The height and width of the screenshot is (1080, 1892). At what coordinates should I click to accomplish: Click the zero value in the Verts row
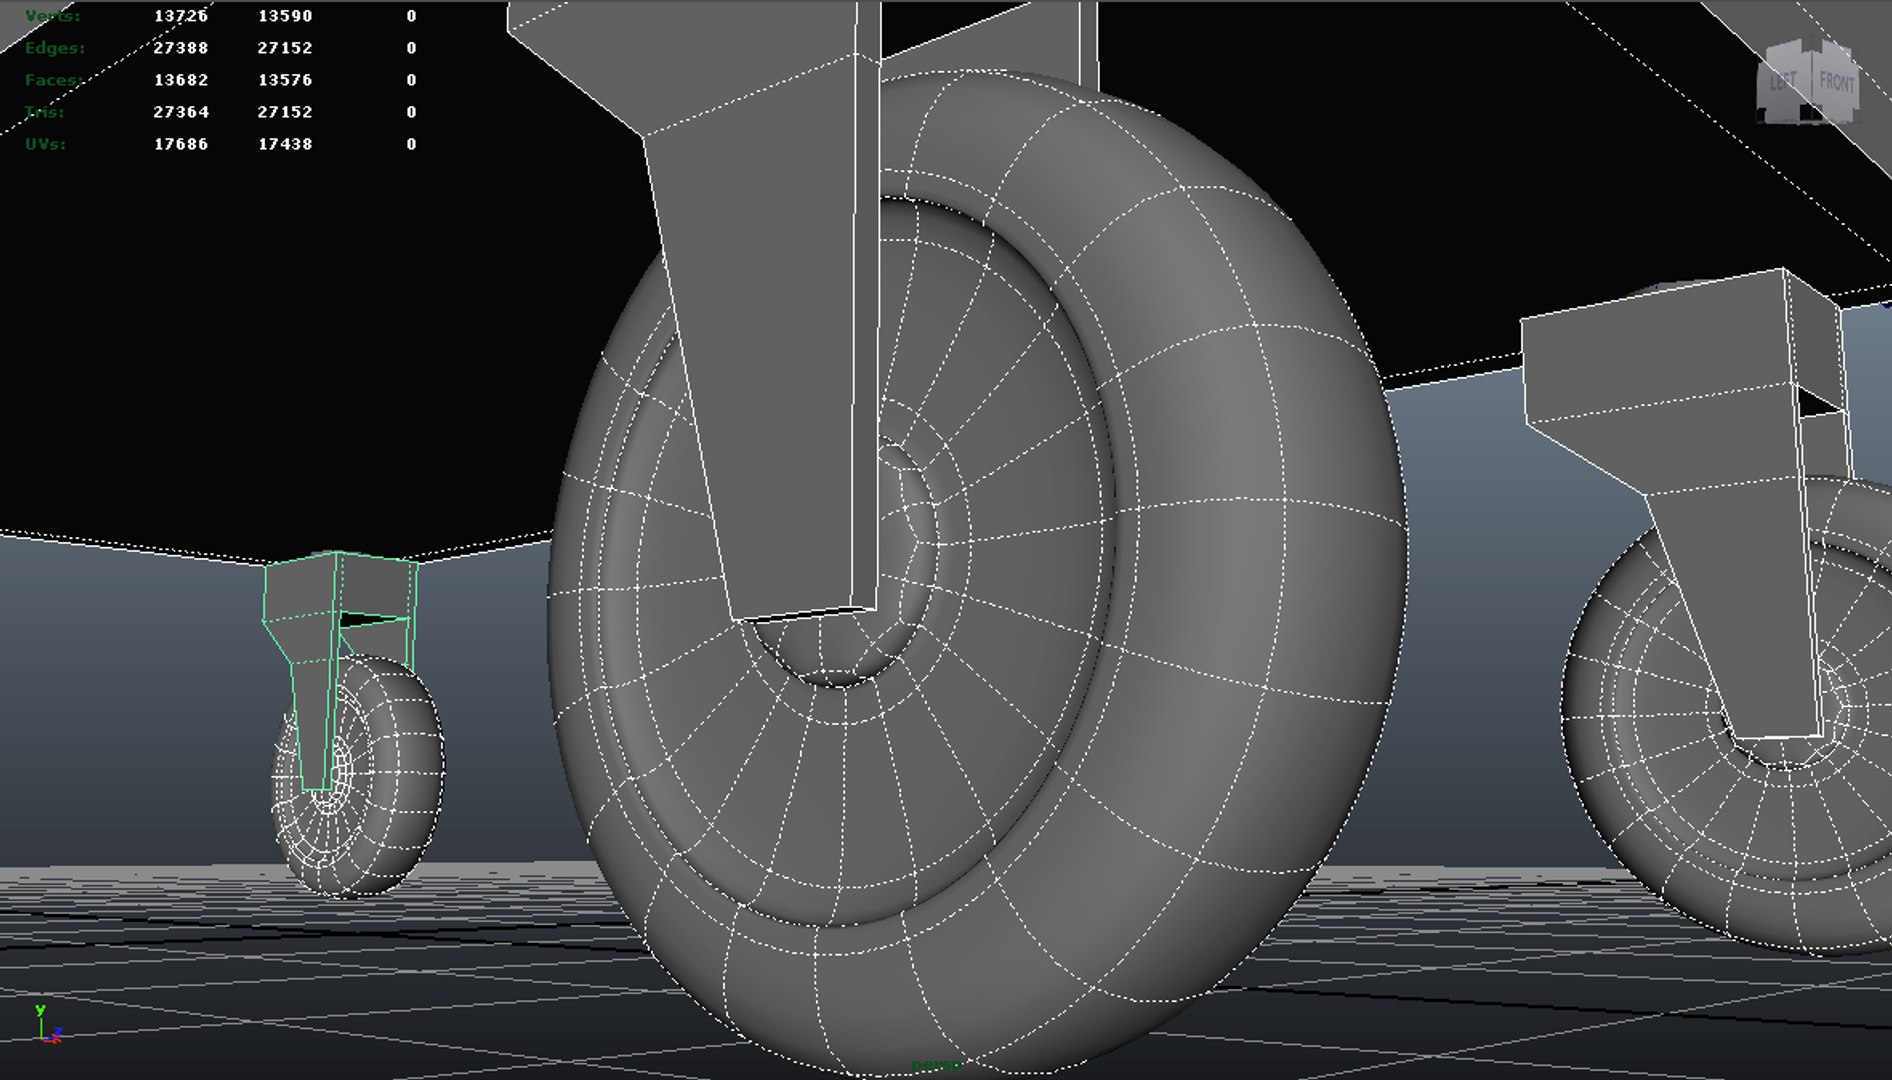pos(411,16)
